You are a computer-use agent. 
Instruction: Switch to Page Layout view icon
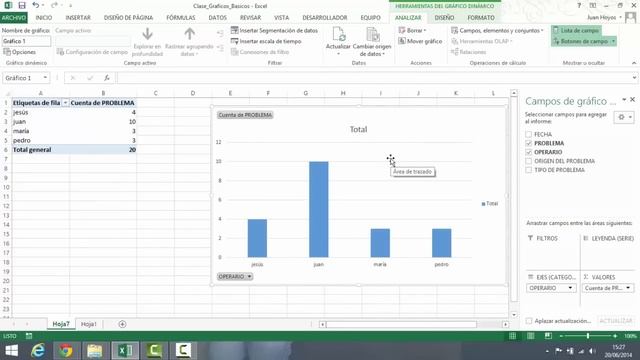coord(530,336)
